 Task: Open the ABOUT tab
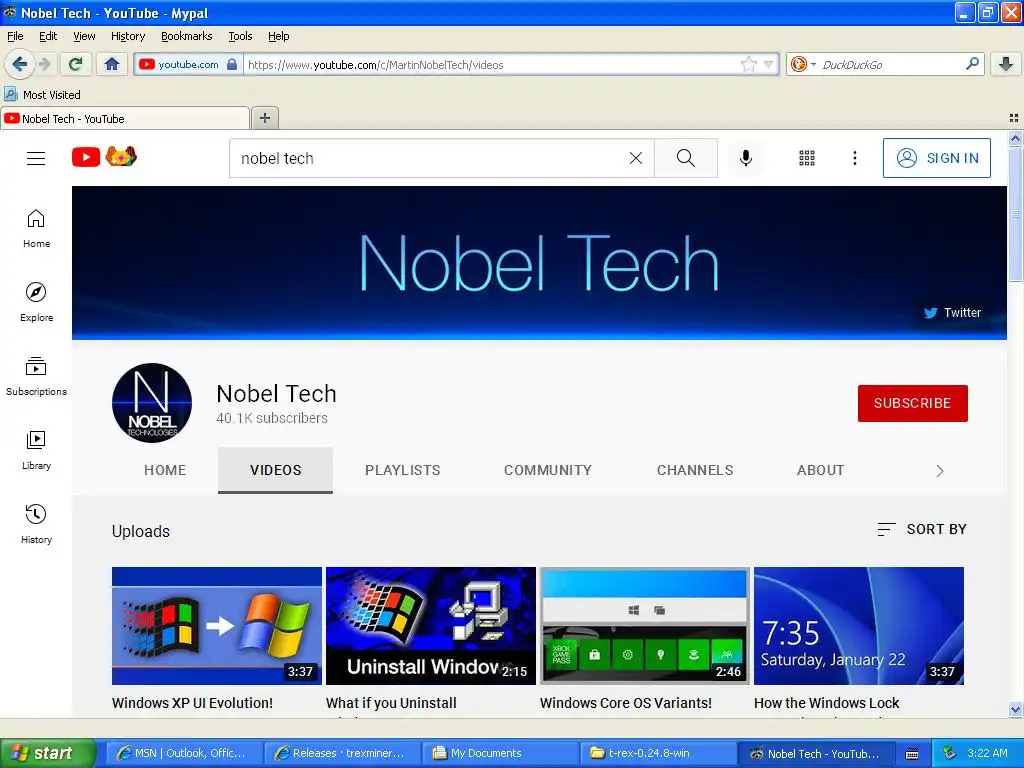point(820,470)
